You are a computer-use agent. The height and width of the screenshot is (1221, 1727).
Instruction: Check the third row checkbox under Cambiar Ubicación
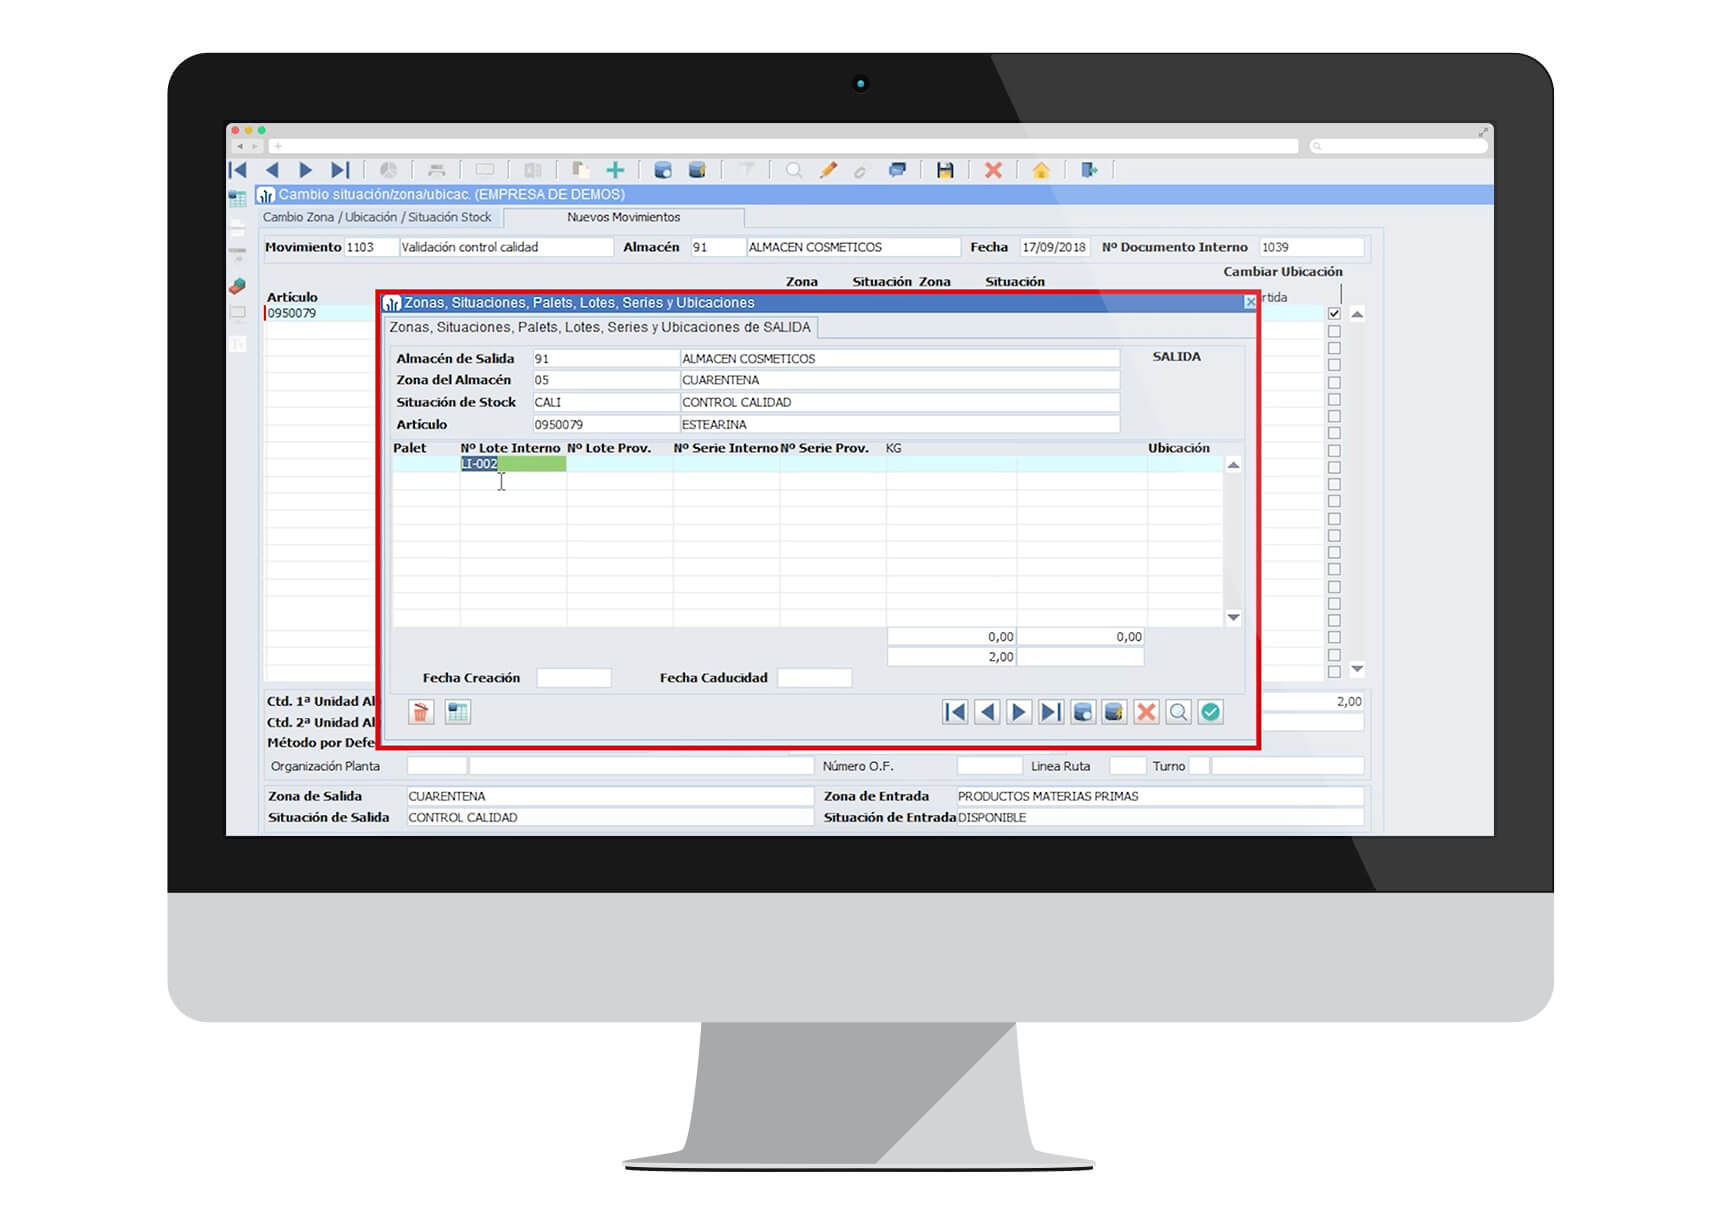(x=1334, y=348)
